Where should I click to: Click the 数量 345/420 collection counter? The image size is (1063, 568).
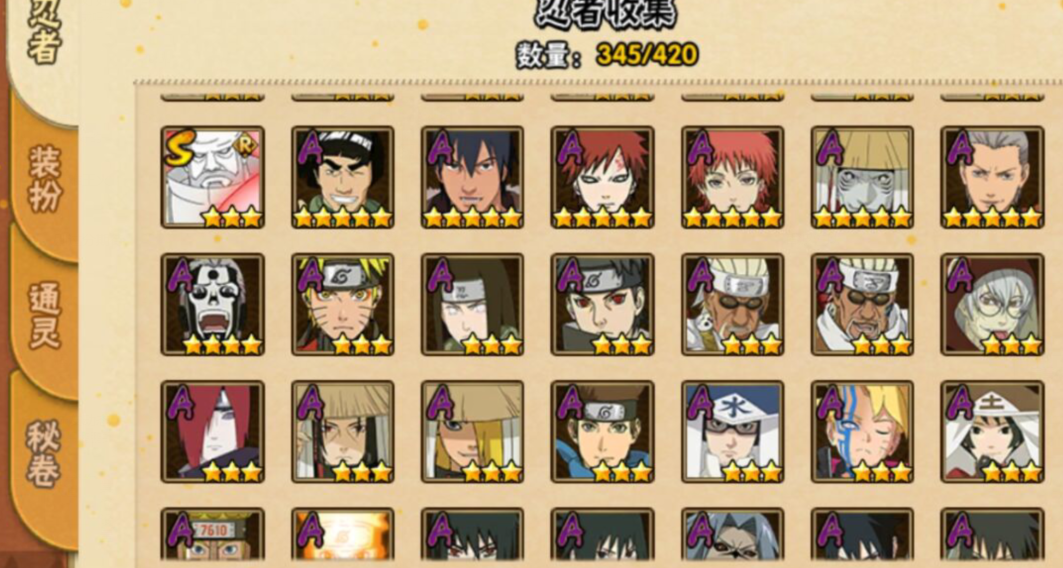607,55
